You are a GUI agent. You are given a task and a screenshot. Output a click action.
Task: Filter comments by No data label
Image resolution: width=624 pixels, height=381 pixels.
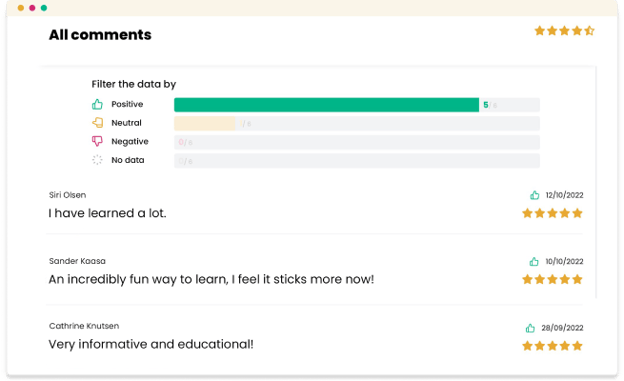click(128, 160)
